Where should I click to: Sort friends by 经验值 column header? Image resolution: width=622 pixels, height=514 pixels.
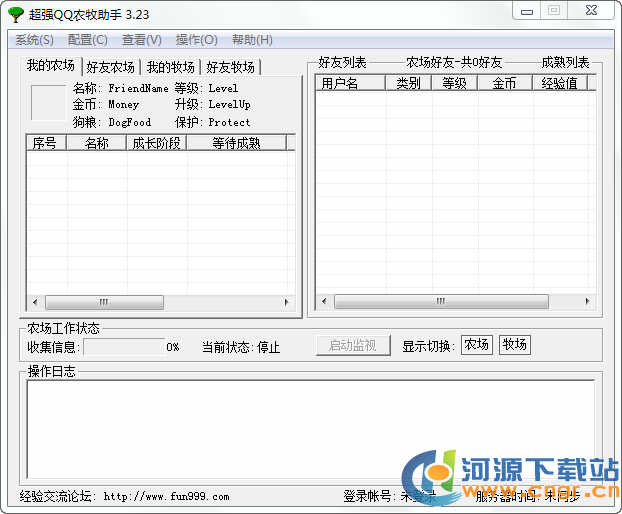pos(560,83)
